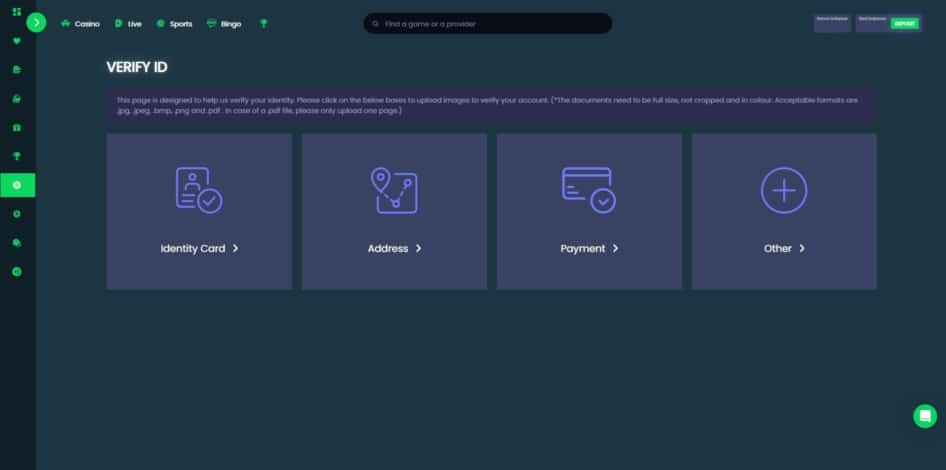The image size is (946, 470).
Task: Expand the chevron next to Identity Card
Action: click(x=235, y=249)
